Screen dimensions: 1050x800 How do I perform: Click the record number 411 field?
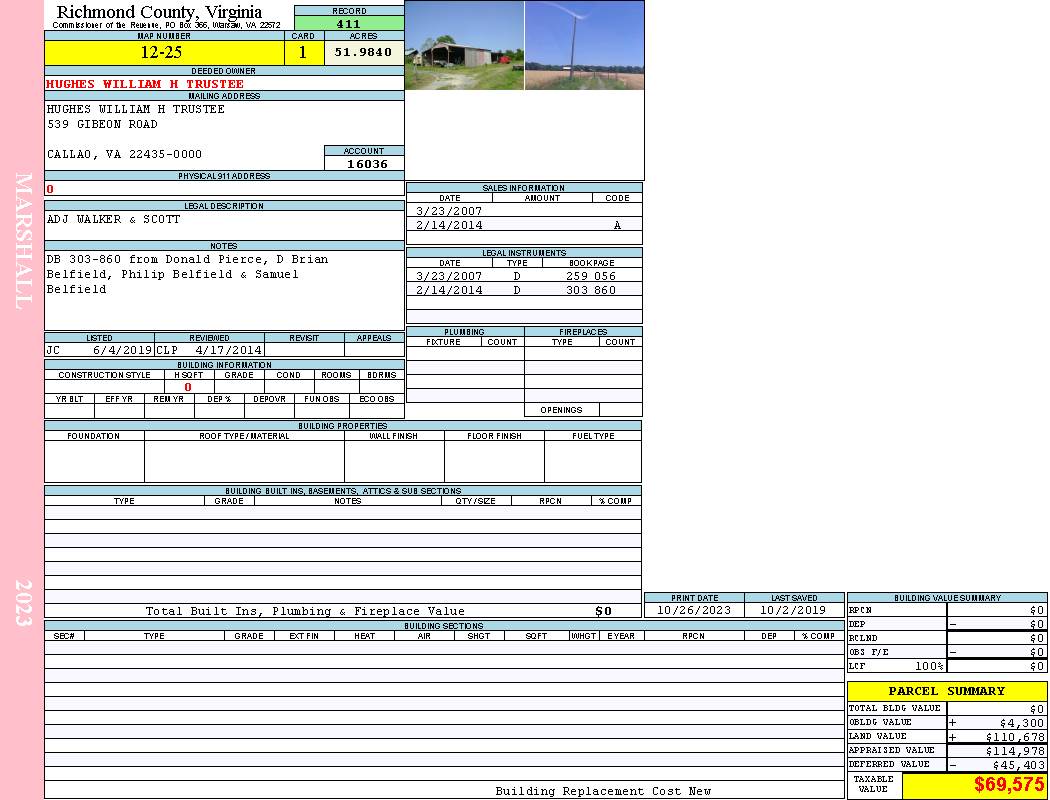click(x=349, y=24)
